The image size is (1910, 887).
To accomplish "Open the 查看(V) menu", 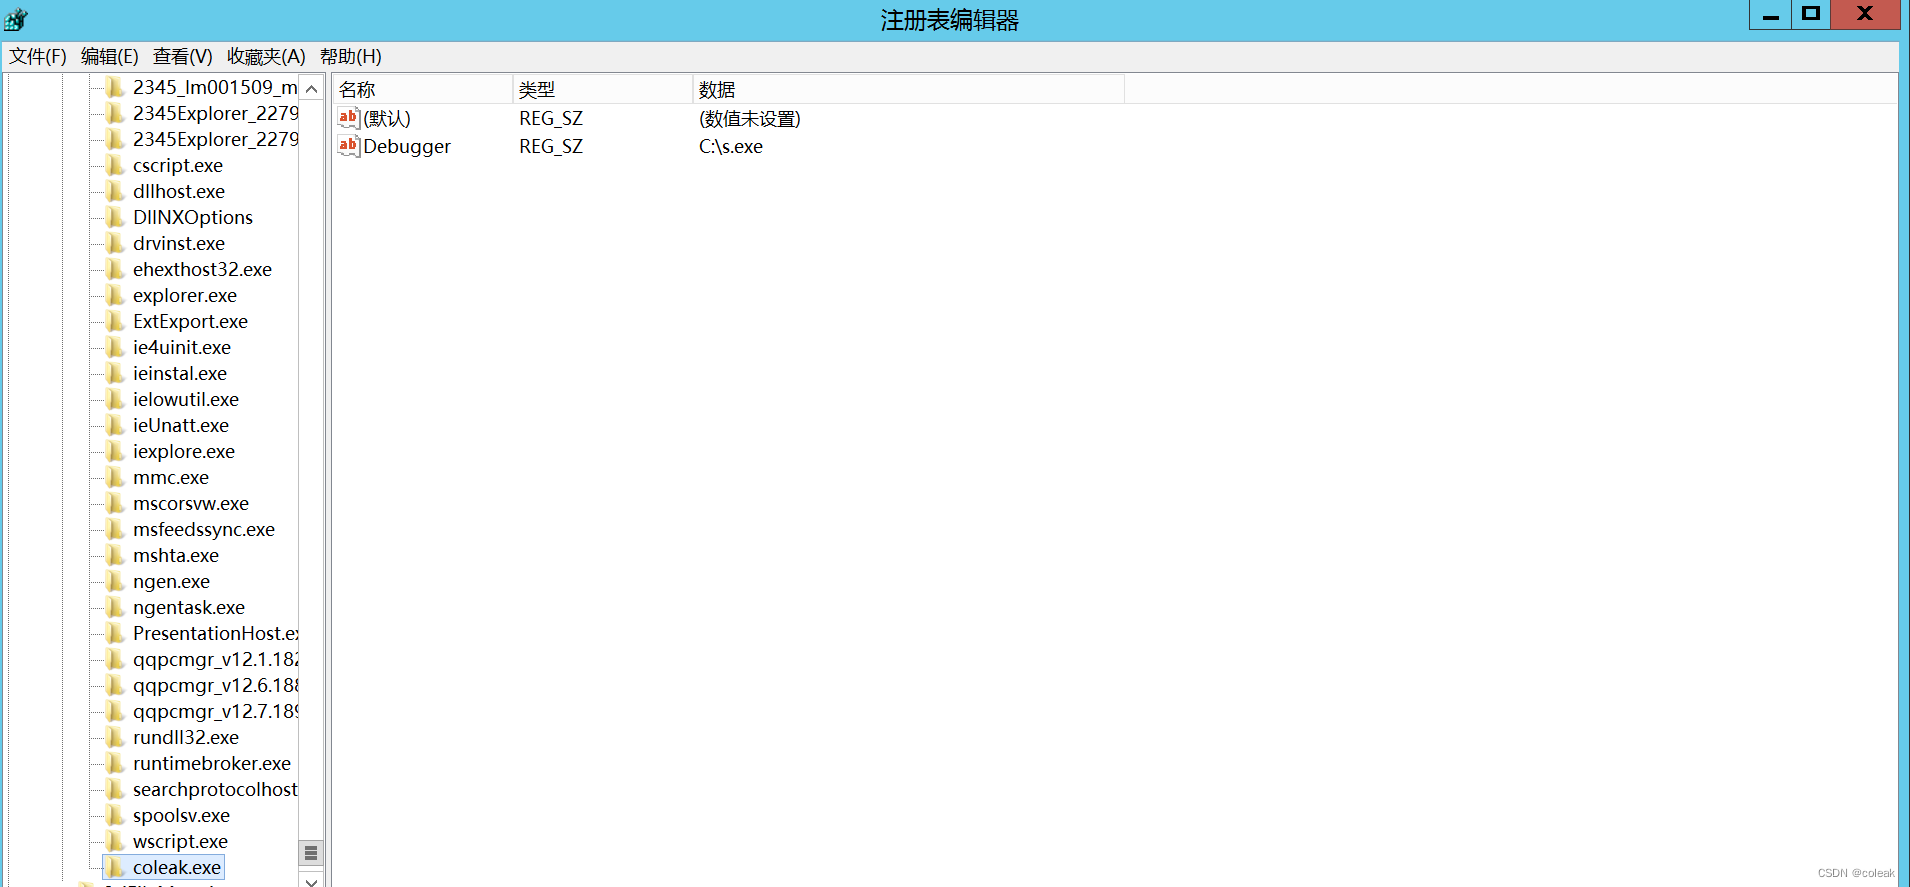I will point(183,57).
